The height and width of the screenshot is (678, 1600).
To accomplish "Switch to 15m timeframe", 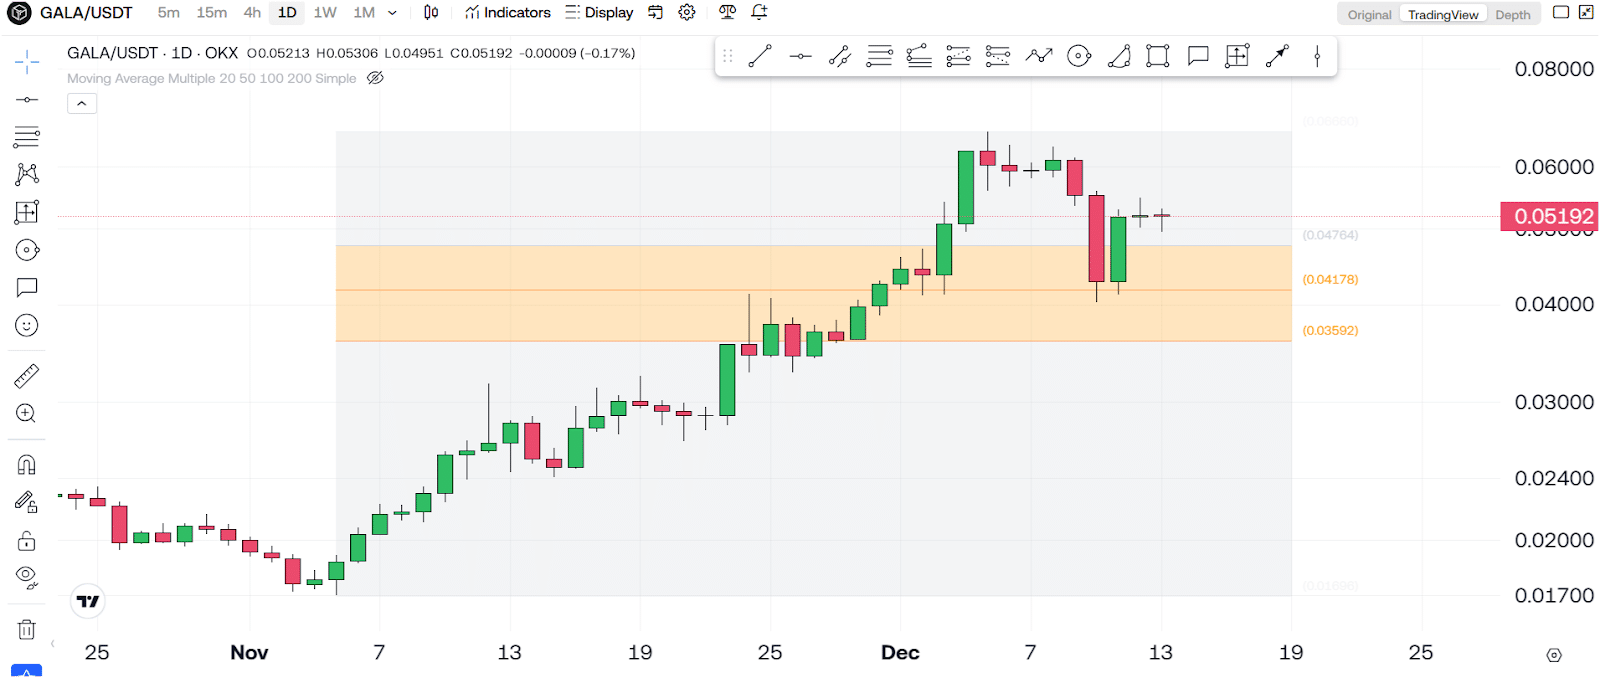I will pyautogui.click(x=212, y=12).
